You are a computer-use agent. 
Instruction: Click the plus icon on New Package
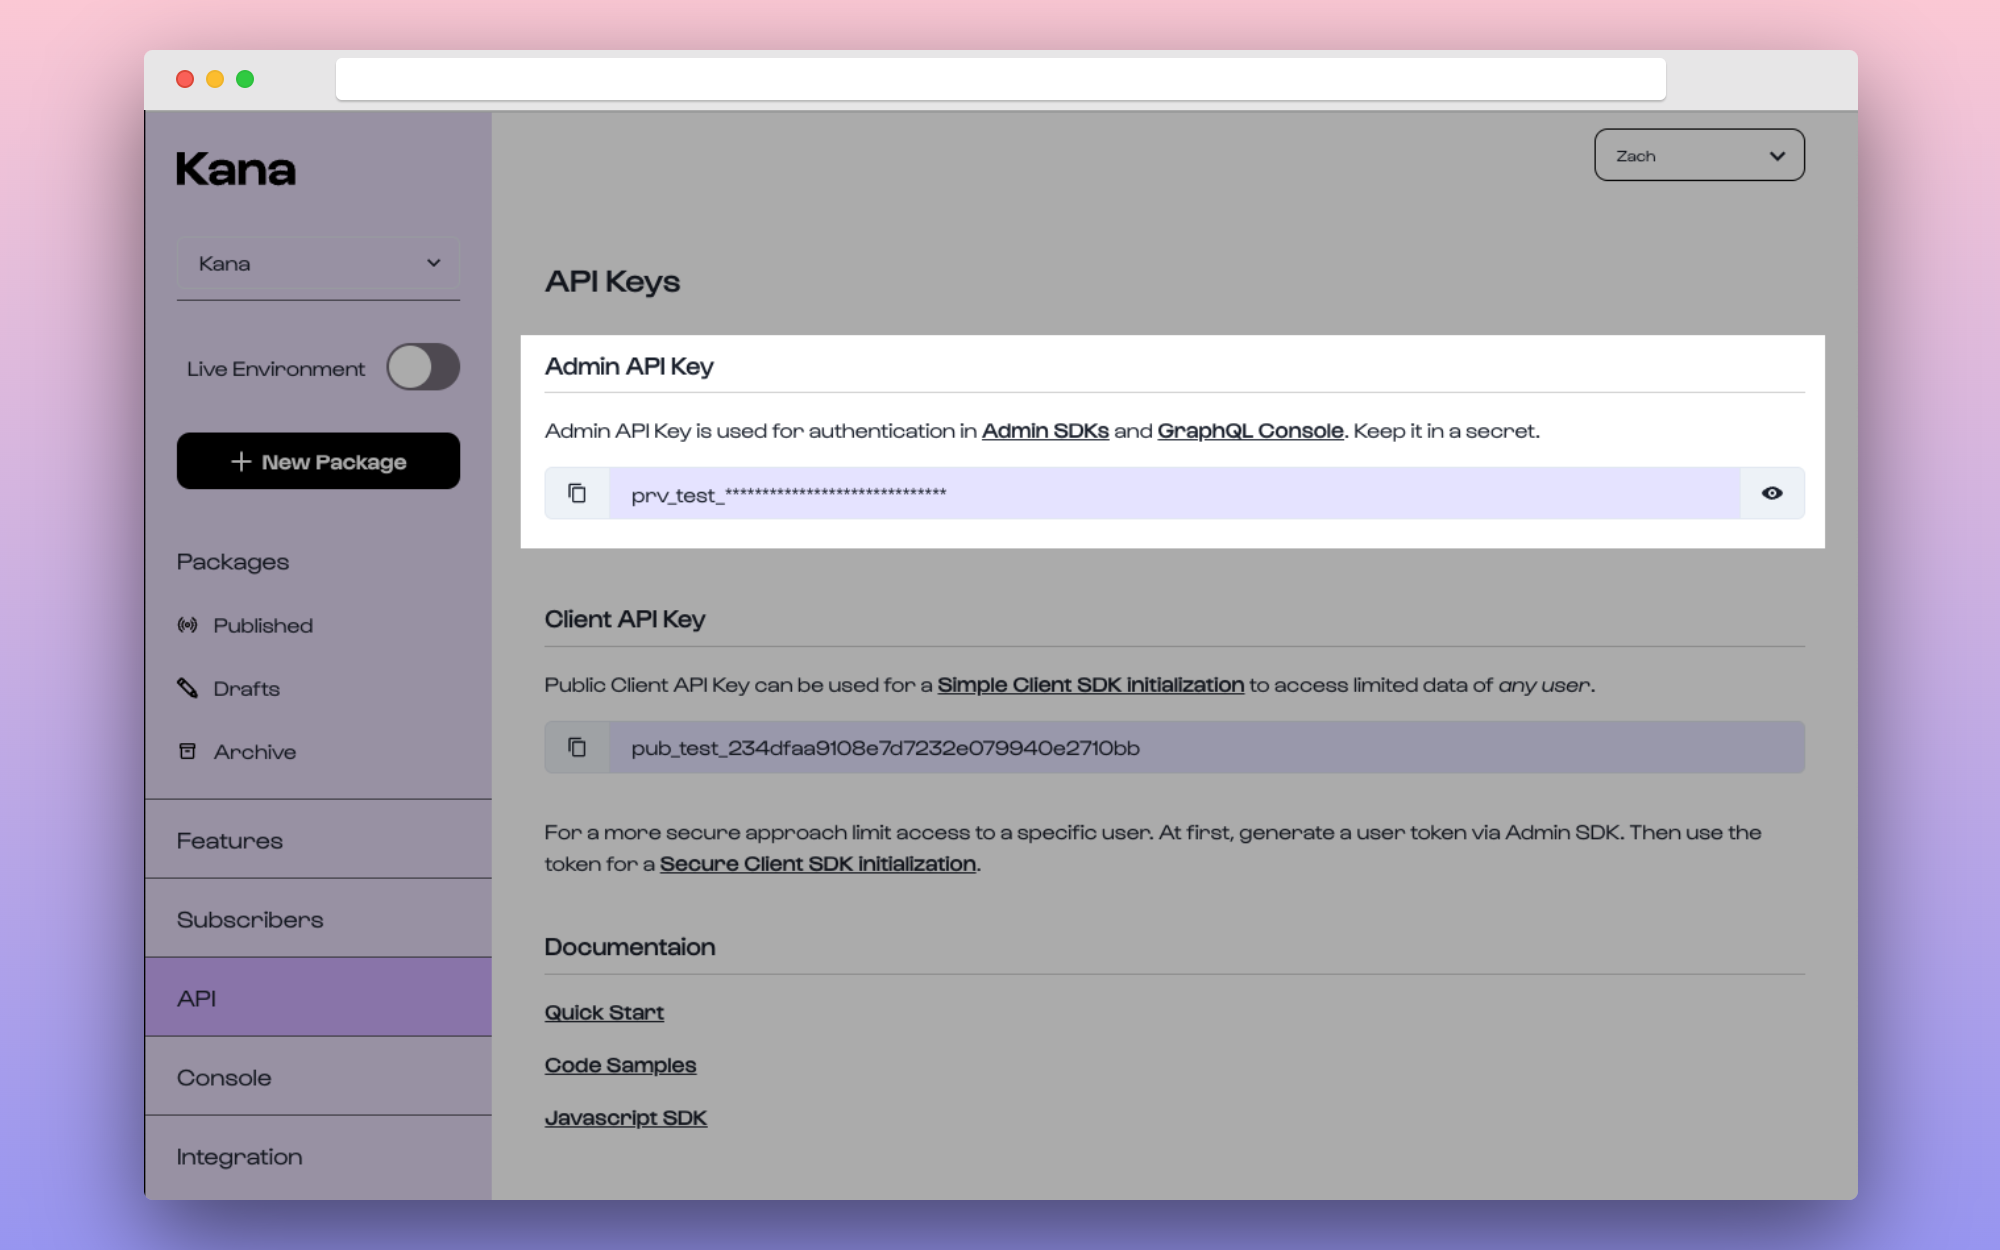point(240,461)
